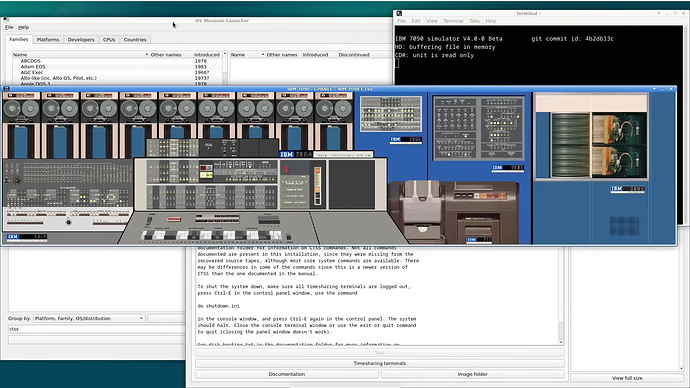
Task: Open Terminal File menu
Action: (x=401, y=21)
